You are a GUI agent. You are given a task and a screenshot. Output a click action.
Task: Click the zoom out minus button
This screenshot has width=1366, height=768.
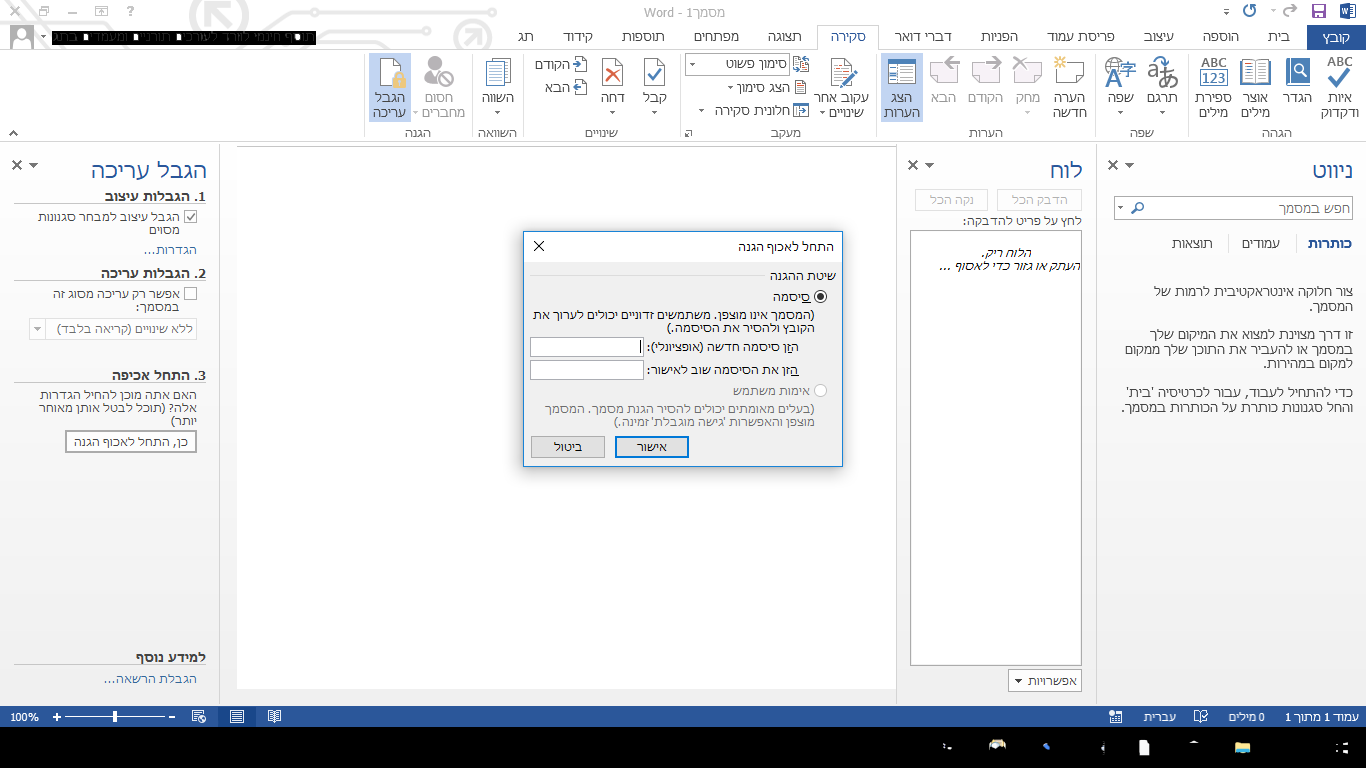click(x=172, y=717)
